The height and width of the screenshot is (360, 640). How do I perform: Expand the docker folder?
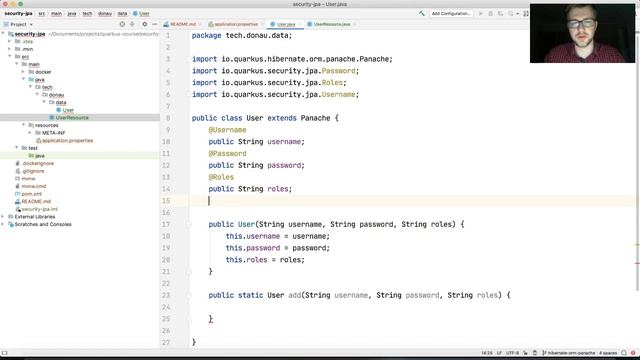coord(23,72)
